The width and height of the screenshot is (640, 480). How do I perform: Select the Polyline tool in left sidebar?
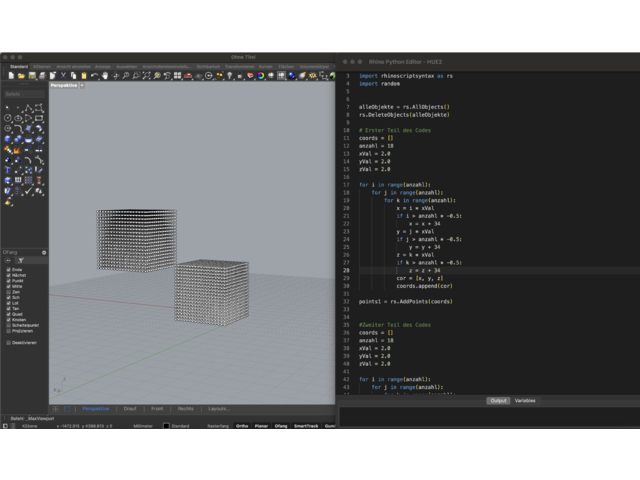(29, 108)
